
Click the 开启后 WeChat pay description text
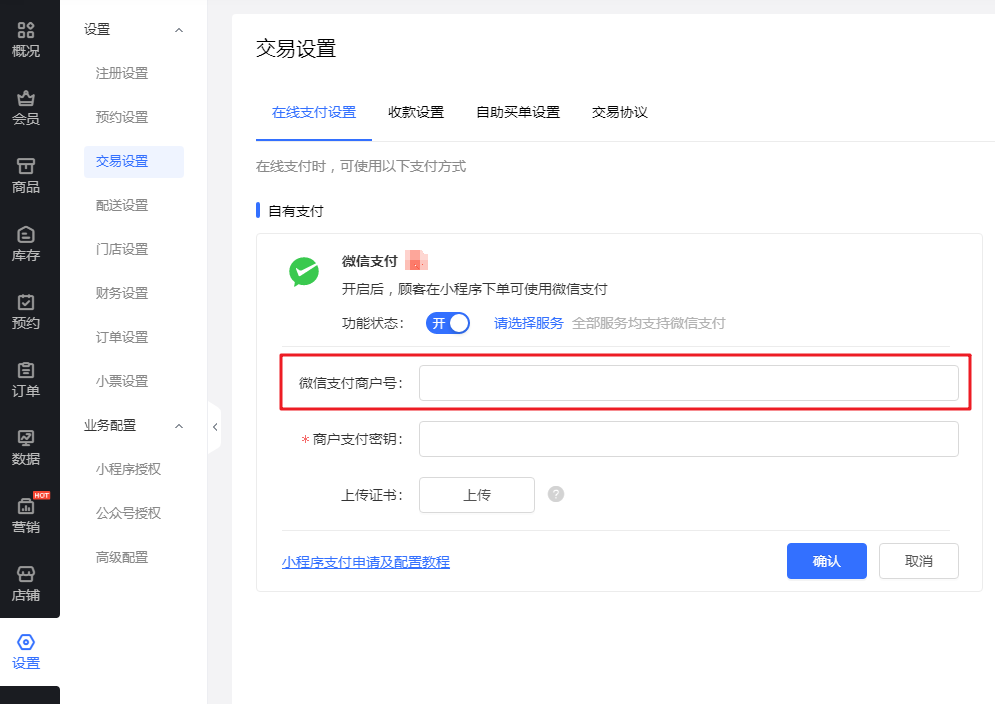tap(475, 289)
